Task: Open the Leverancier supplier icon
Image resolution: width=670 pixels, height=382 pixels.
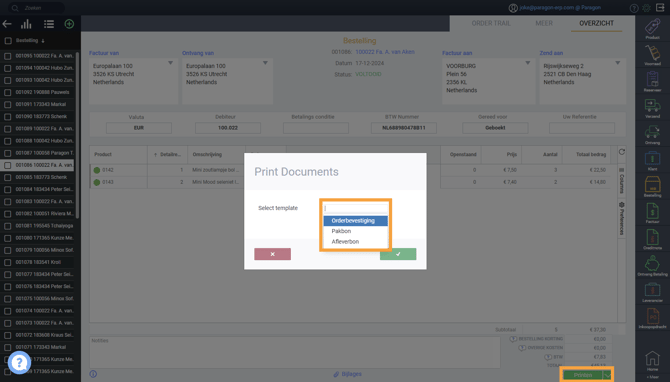Action: click(652, 290)
